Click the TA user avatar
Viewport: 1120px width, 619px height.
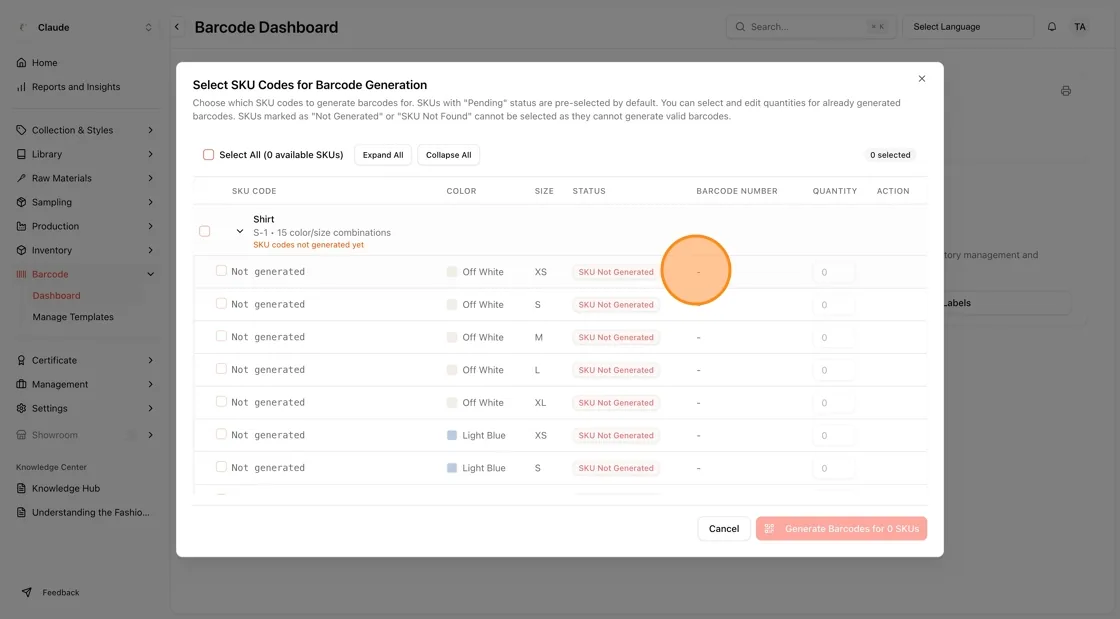1080,27
